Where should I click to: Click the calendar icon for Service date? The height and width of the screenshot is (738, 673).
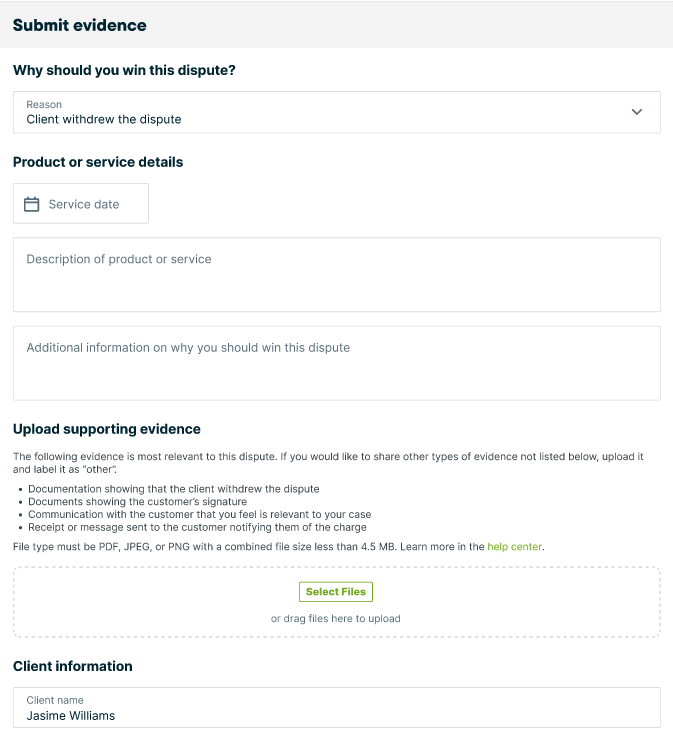31,204
